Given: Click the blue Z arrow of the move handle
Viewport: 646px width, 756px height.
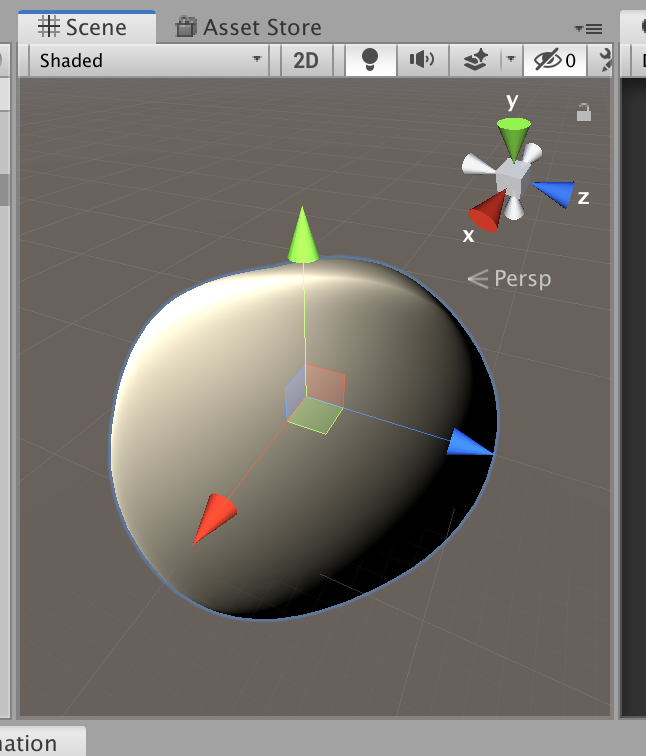Looking at the screenshot, I should 468,444.
